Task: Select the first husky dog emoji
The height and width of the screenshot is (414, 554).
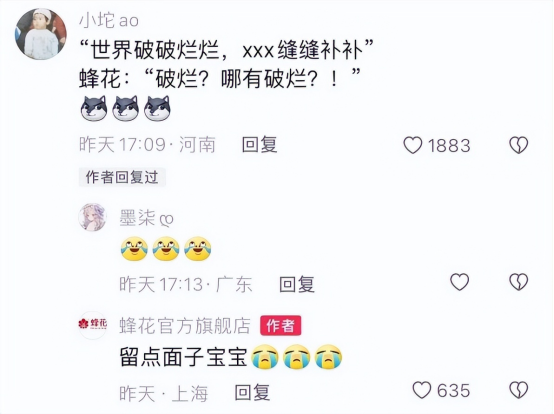Action: pyautogui.click(x=94, y=108)
